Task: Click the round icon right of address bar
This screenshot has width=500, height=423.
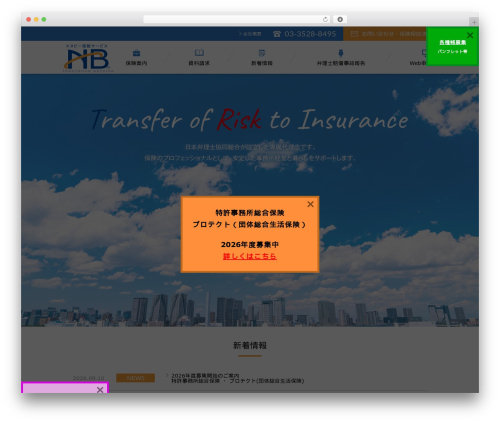Action: click(x=340, y=20)
